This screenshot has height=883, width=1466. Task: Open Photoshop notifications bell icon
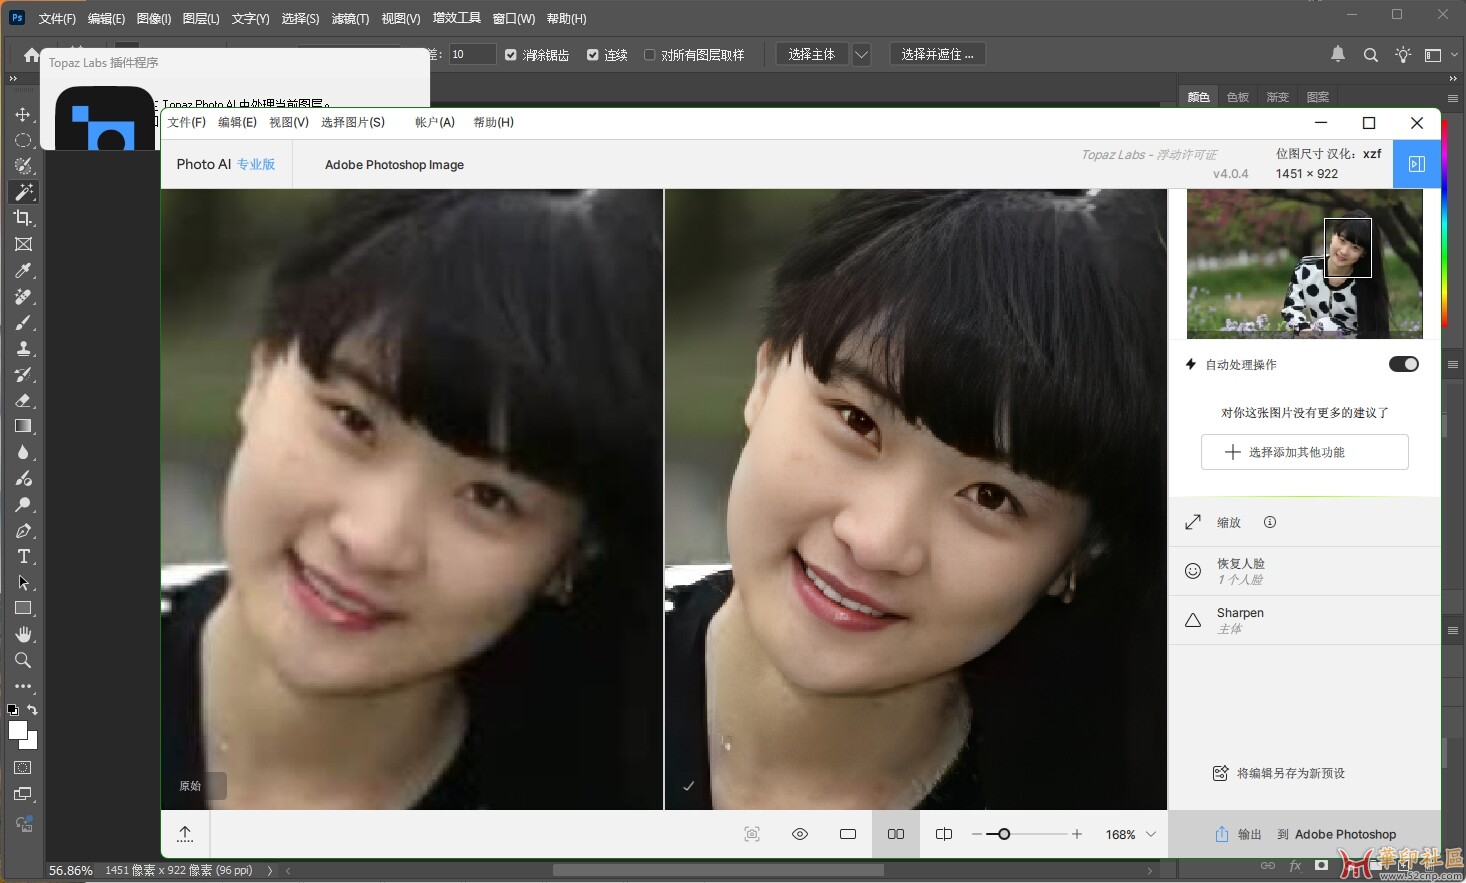pyautogui.click(x=1338, y=54)
